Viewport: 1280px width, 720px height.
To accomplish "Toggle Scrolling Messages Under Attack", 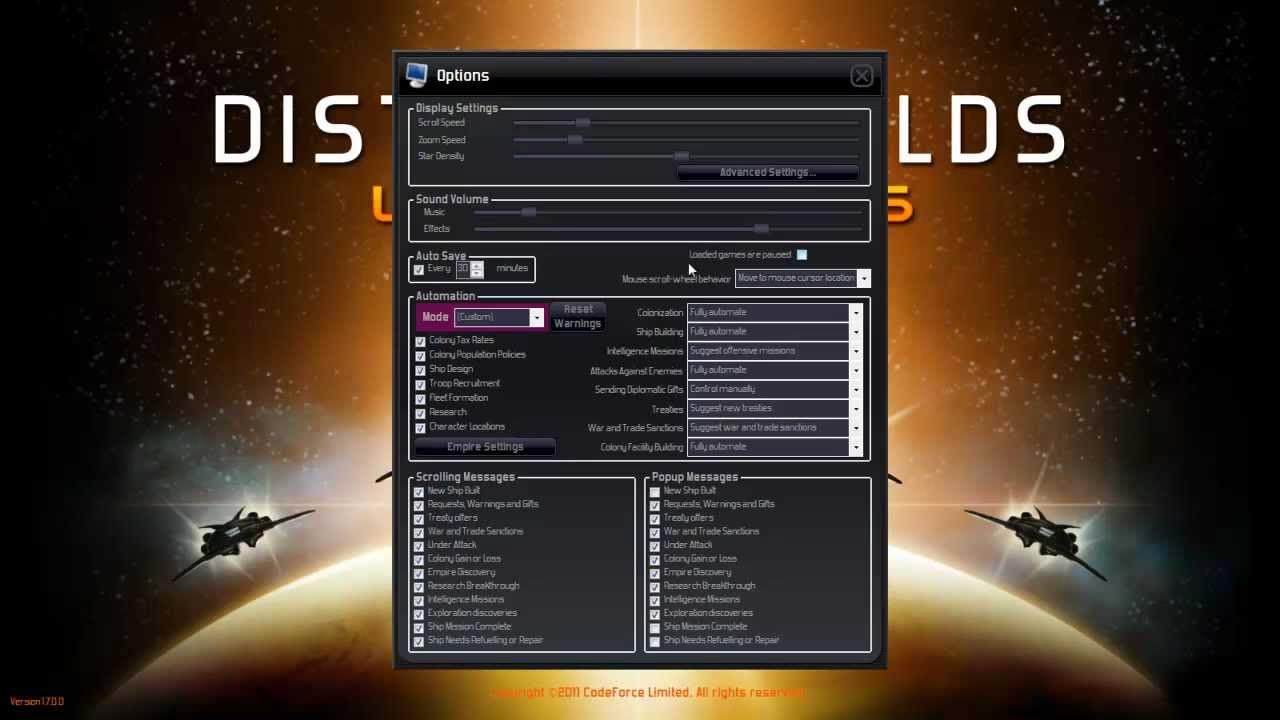I will (419, 546).
